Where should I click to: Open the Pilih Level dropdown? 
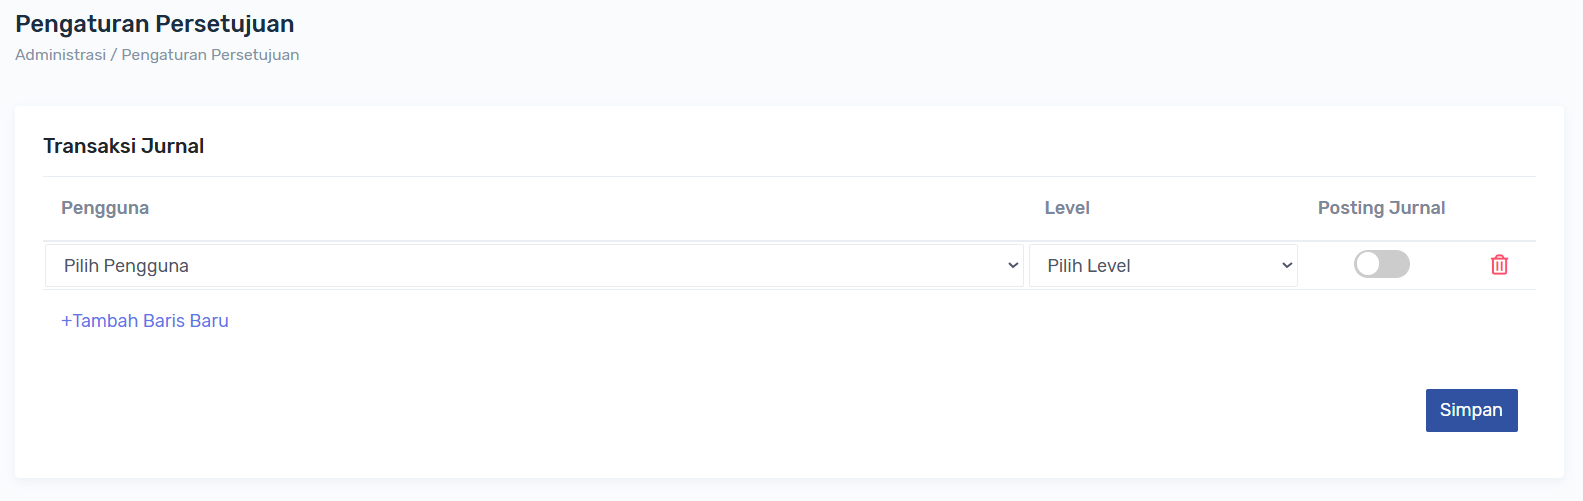(1162, 266)
